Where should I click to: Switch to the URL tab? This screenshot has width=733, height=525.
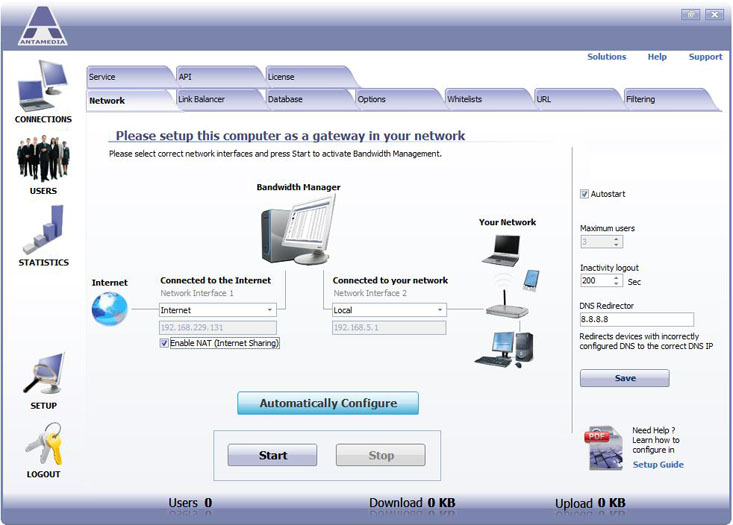(x=577, y=99)
